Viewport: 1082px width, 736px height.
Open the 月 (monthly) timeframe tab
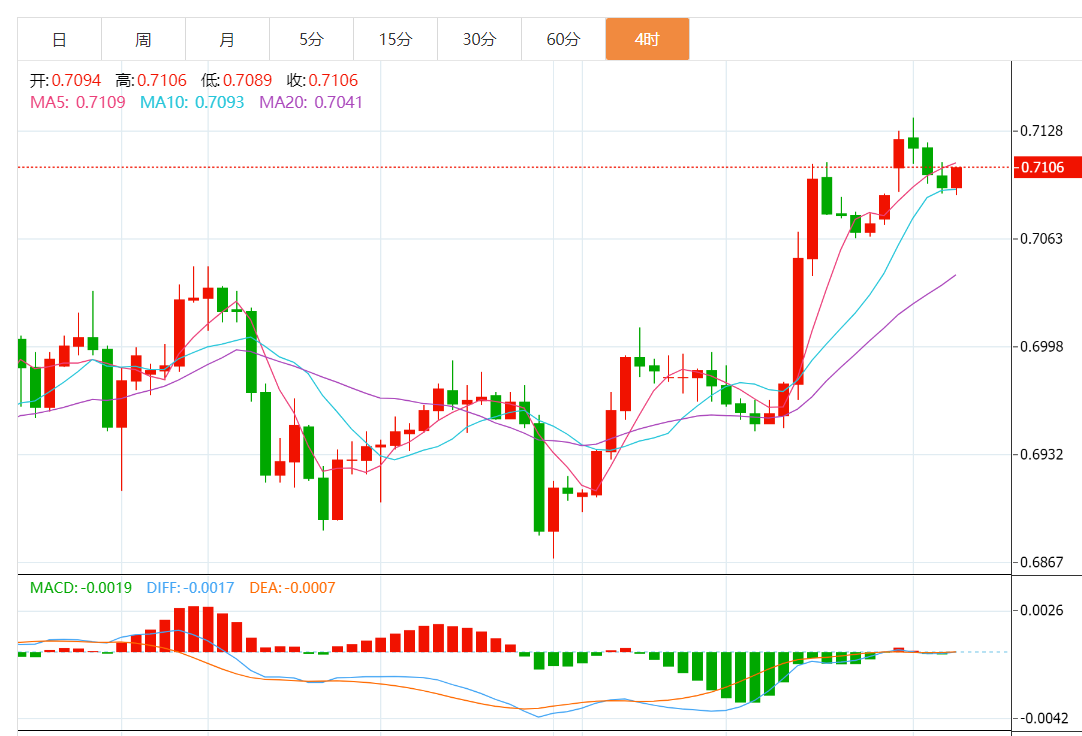click(227, 40)
